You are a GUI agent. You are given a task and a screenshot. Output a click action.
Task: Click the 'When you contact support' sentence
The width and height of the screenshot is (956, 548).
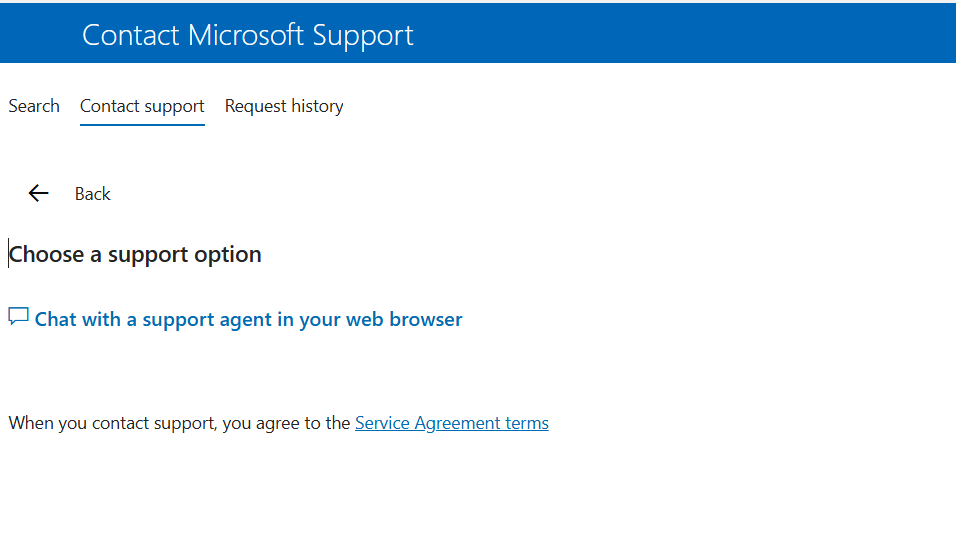point(180,423)
